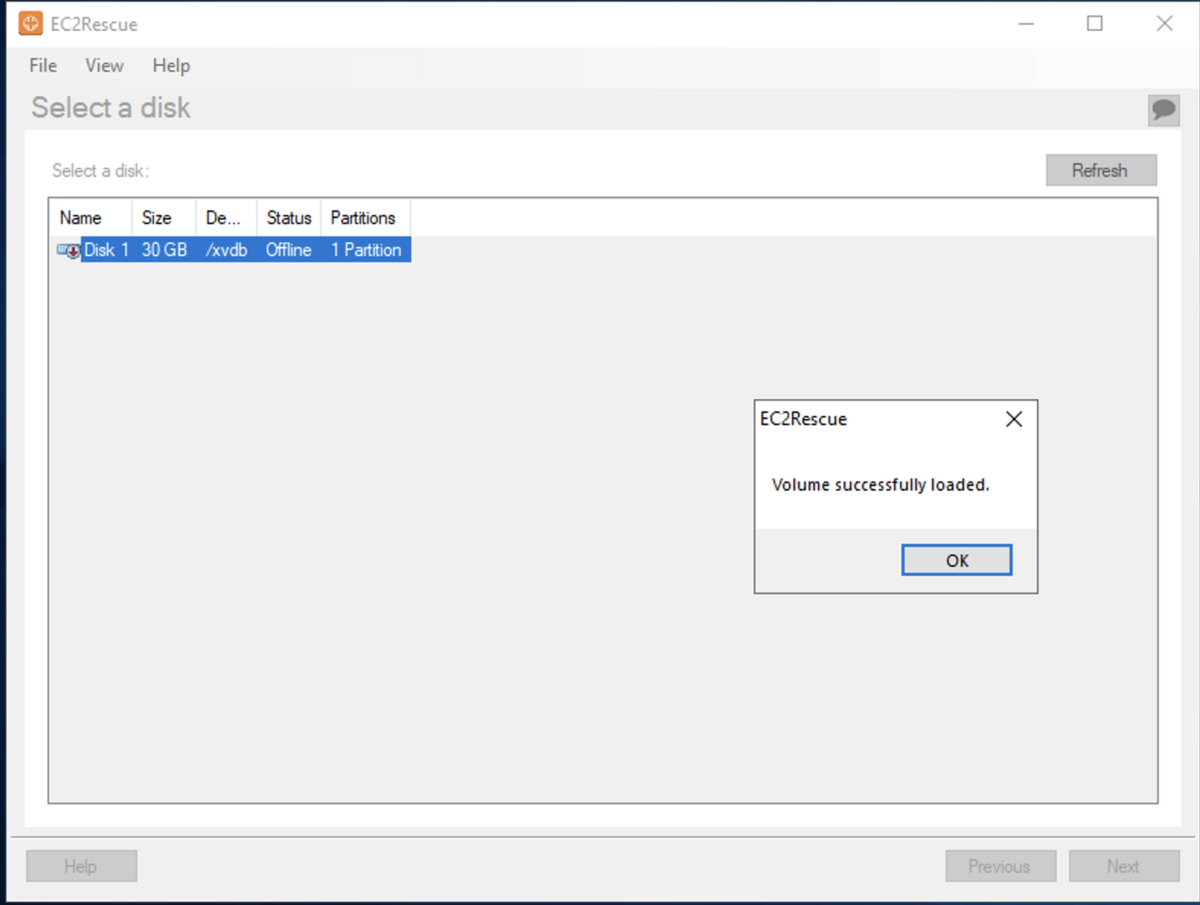Click the Next button
Viewport: 1200px width, 905px height.
pyautogui.click(x=1123, y=866)
